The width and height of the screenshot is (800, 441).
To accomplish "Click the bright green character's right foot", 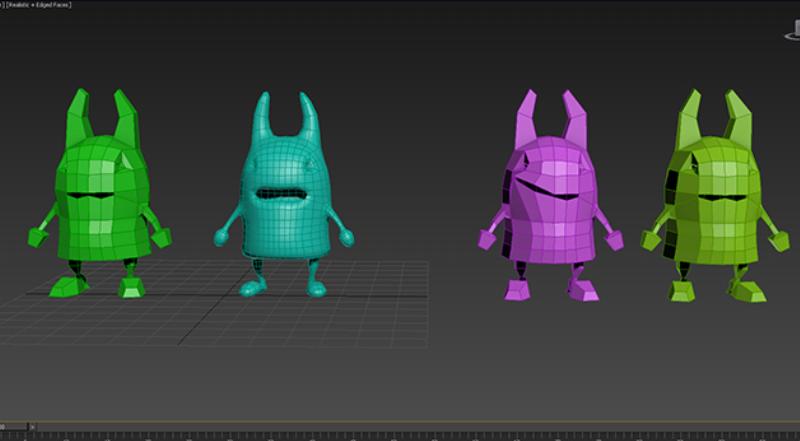I will tap(131, 288).
